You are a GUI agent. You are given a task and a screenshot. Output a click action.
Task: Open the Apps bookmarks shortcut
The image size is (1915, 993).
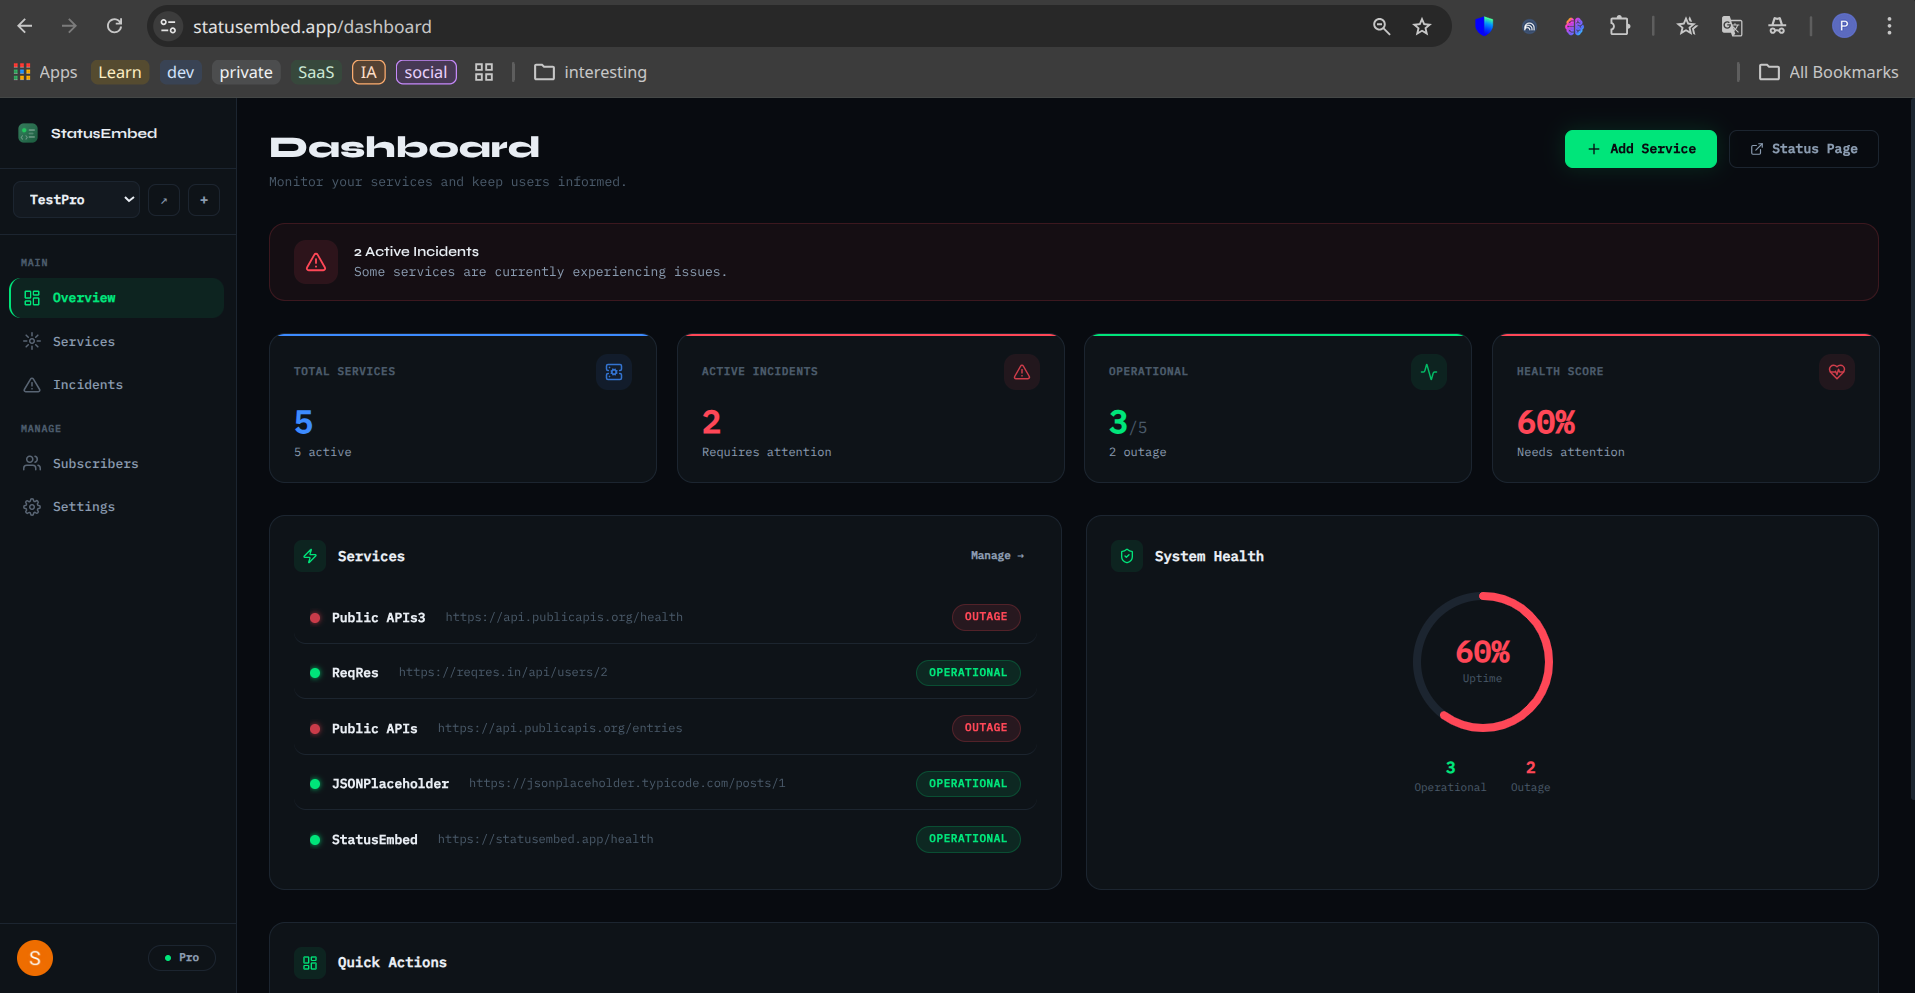[45, 72]
